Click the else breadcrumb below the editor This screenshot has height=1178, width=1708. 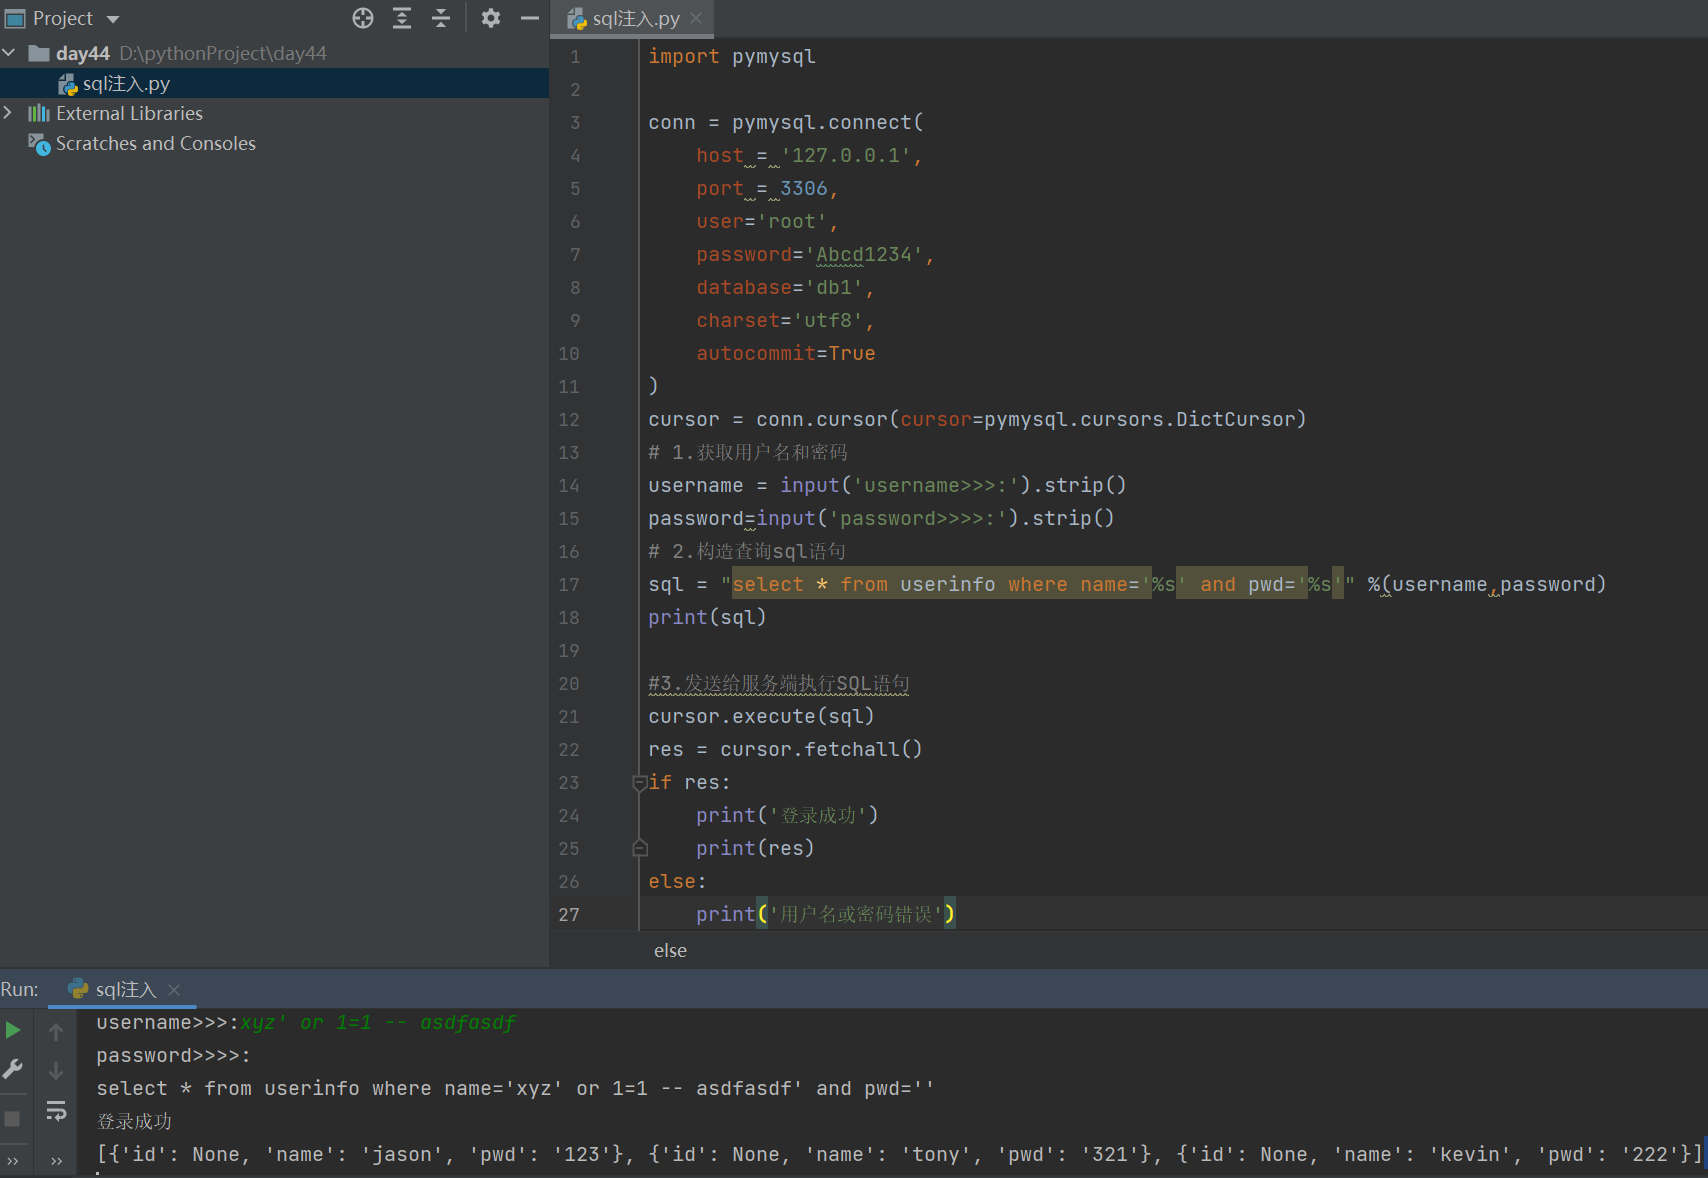[670, 950]
